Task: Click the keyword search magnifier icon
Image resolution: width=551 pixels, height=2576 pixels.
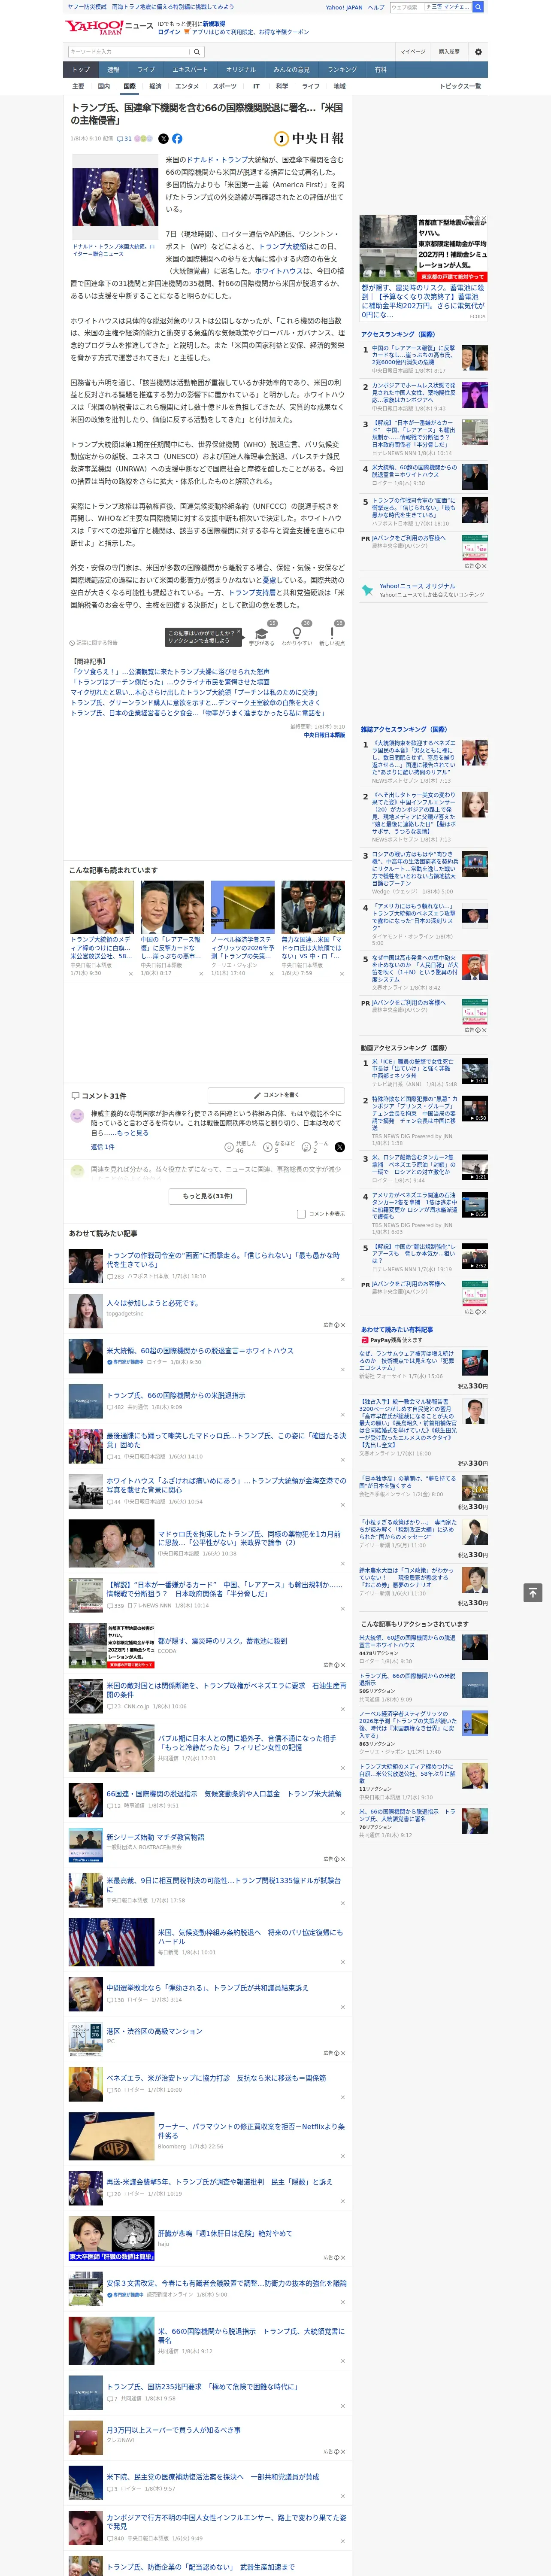Action: pyautogui.click(x=197, y=52)
